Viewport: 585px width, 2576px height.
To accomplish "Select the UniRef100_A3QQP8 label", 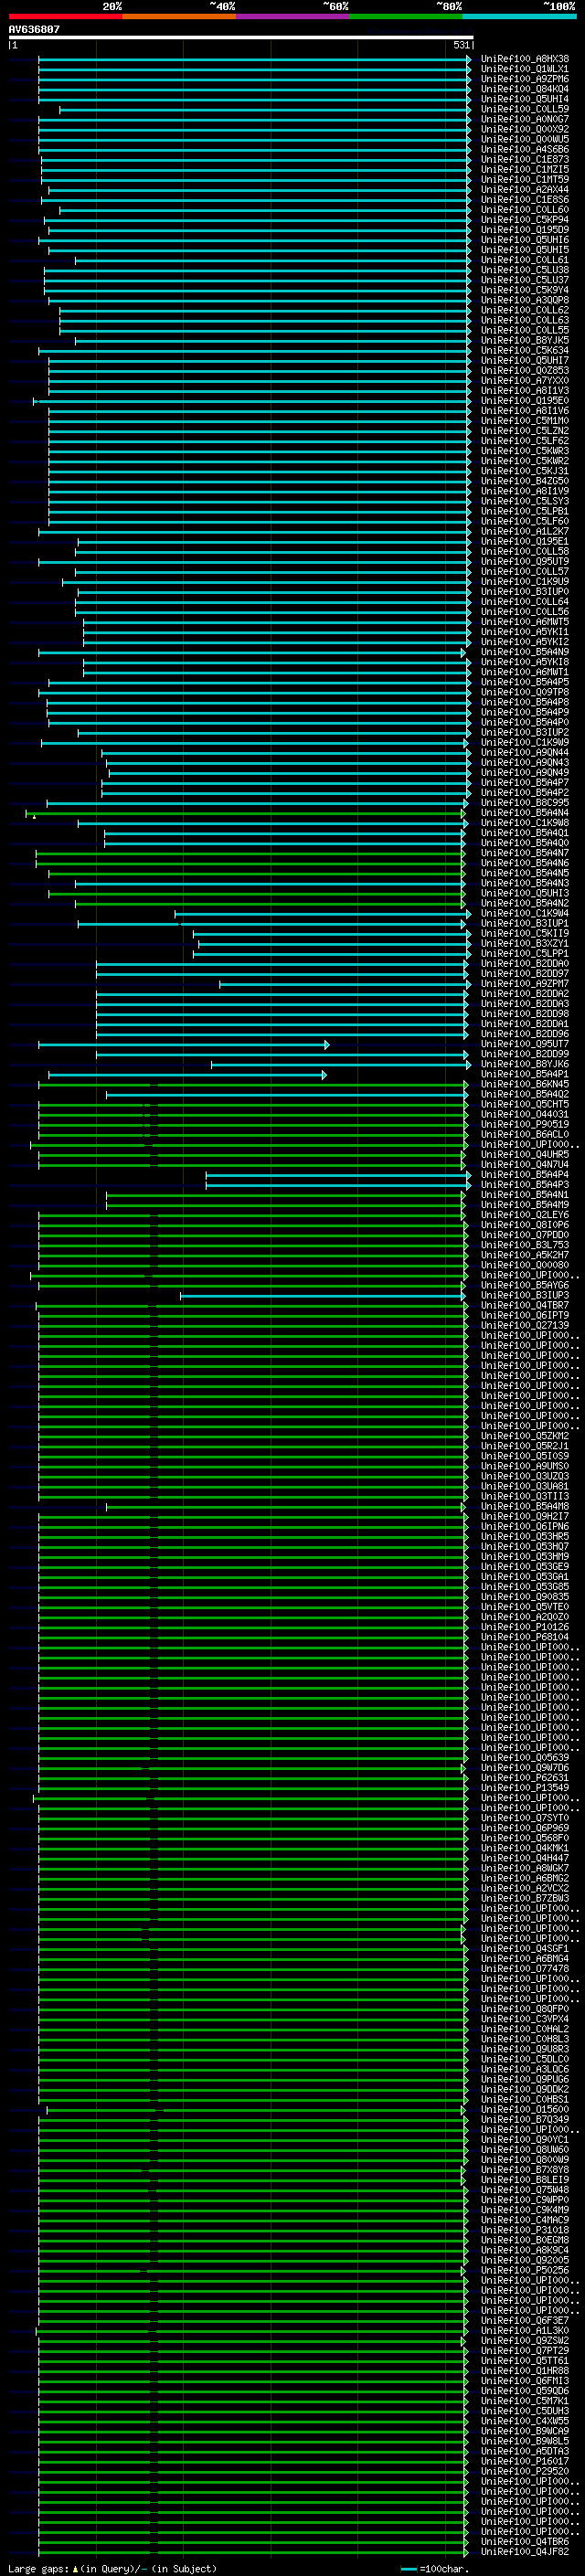I will pos(525,300).
